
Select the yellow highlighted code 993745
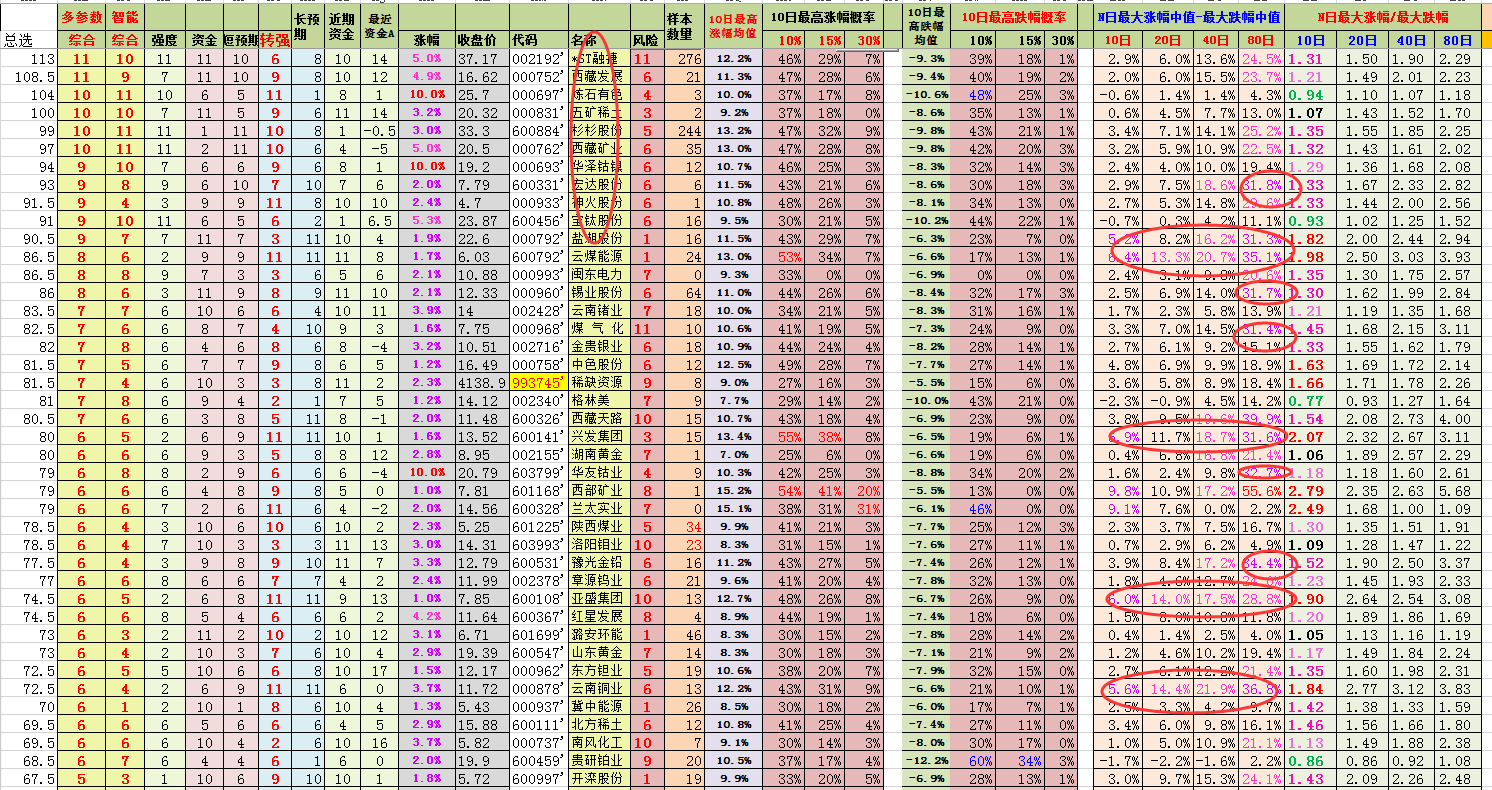tap(538, 383)
